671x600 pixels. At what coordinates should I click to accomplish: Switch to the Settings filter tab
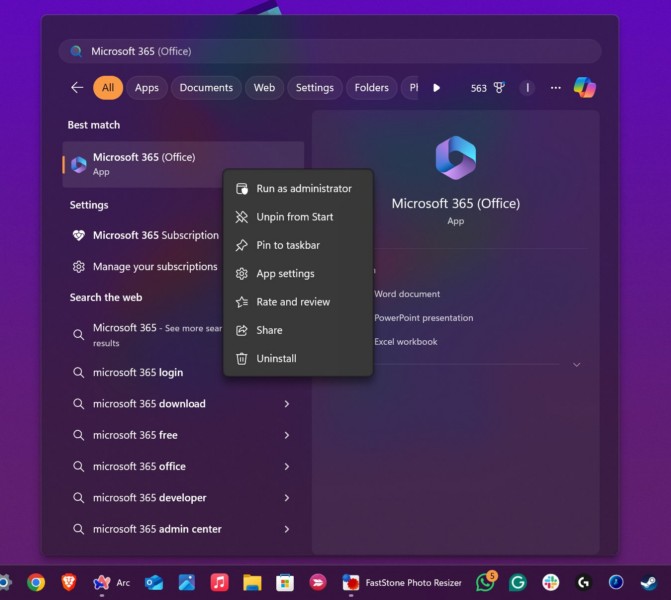pos(315,88)
